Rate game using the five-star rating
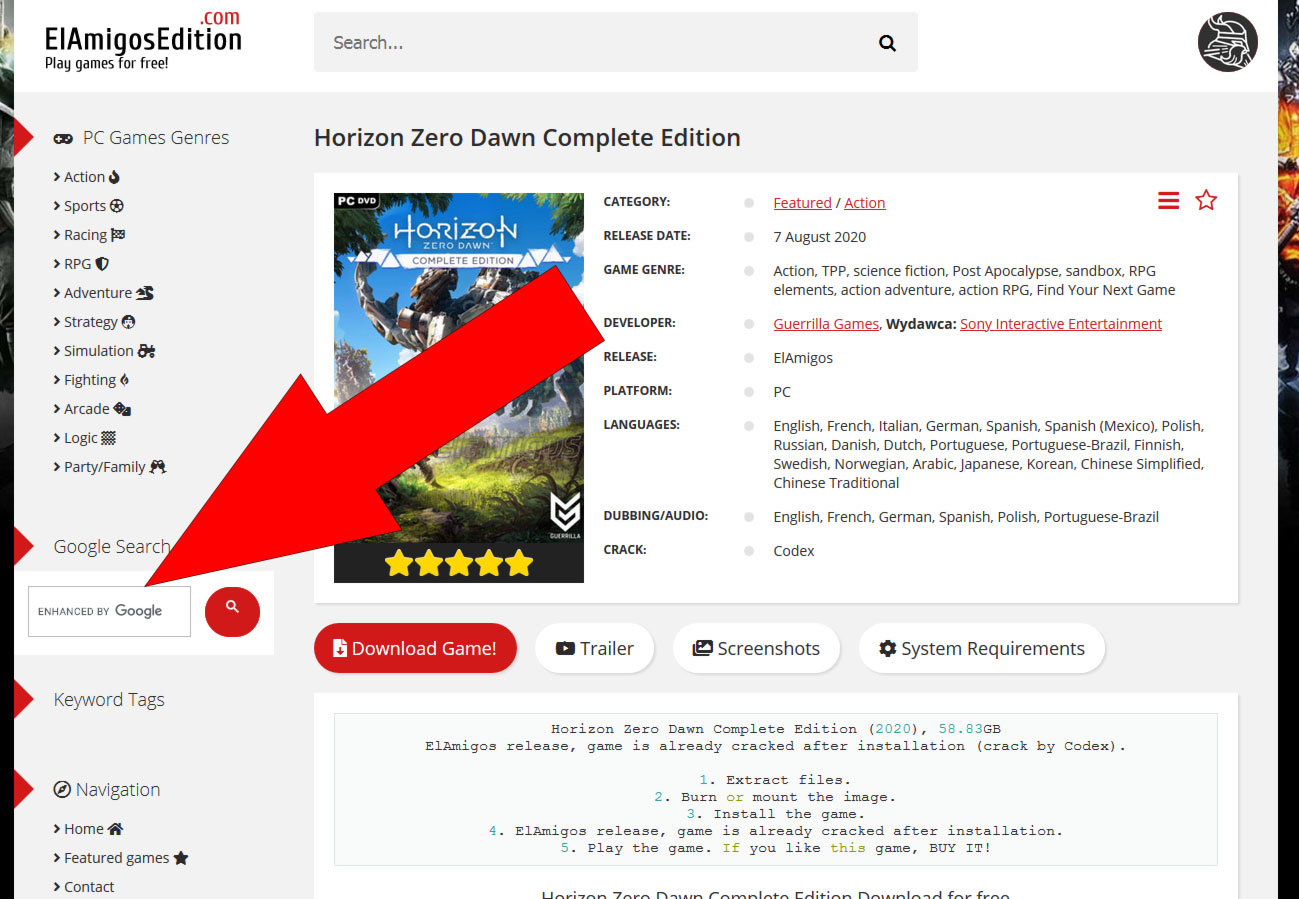Viewport: 1299px width, 899px height. click(459, 564)
